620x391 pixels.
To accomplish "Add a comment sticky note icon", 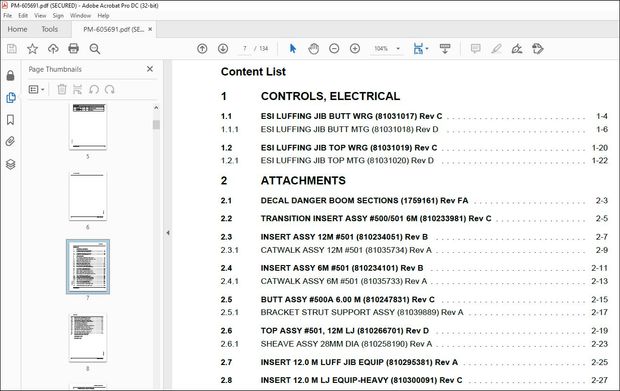I will pyautogui.click(x=475, y=49).
